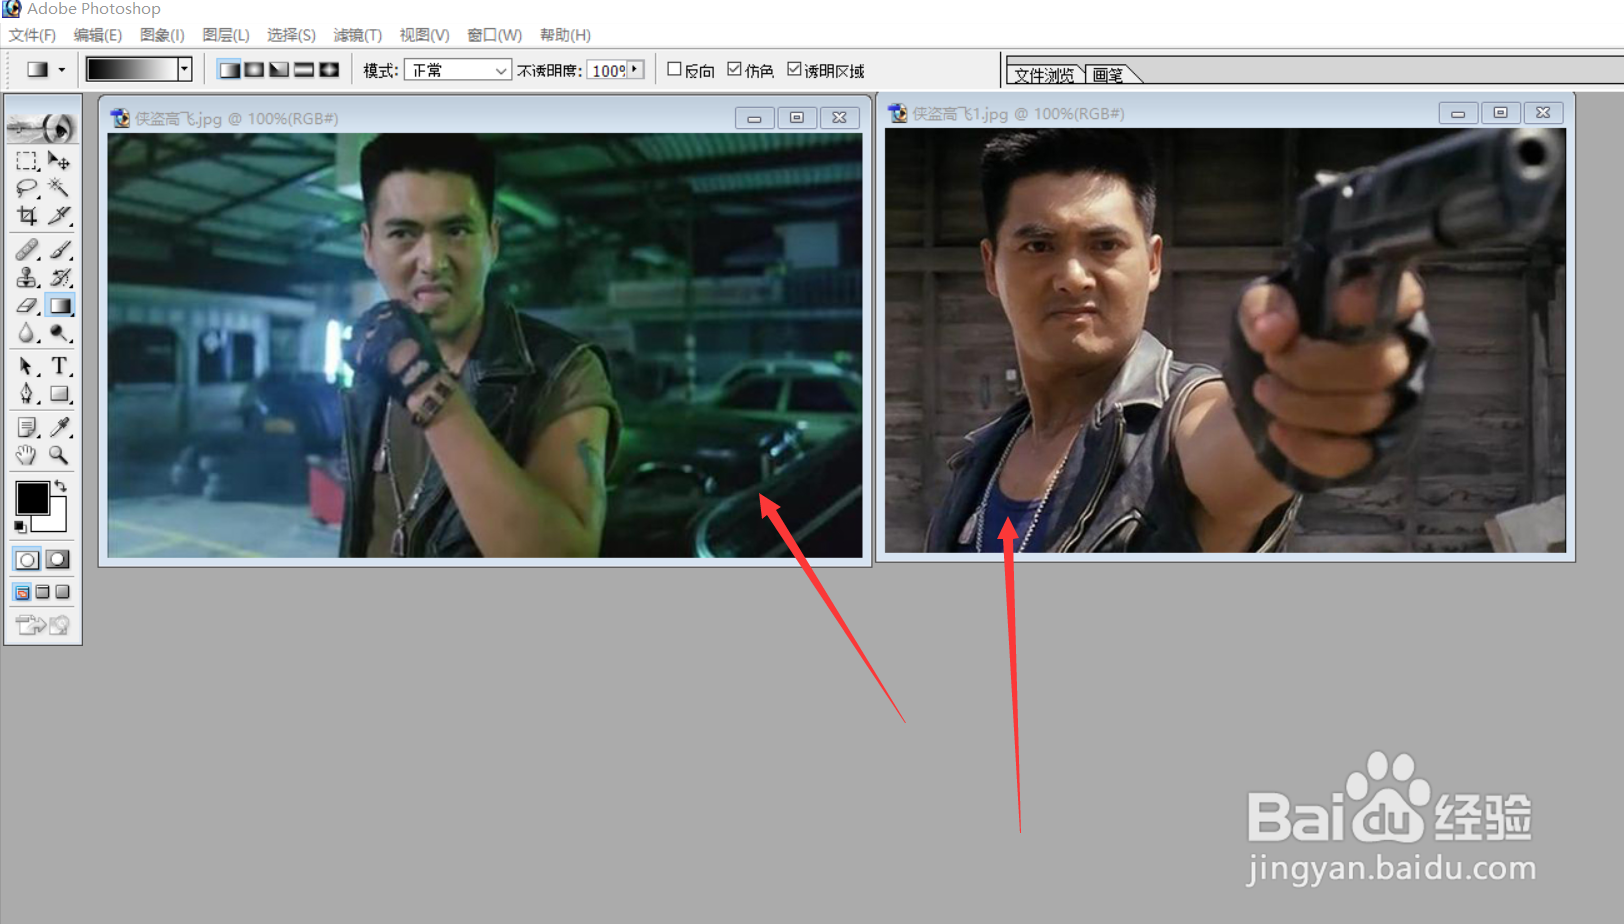The height and width of the screenshot is (924, 1624).
Task: Select the Lasso tool
Action: [x=27, y=188]
